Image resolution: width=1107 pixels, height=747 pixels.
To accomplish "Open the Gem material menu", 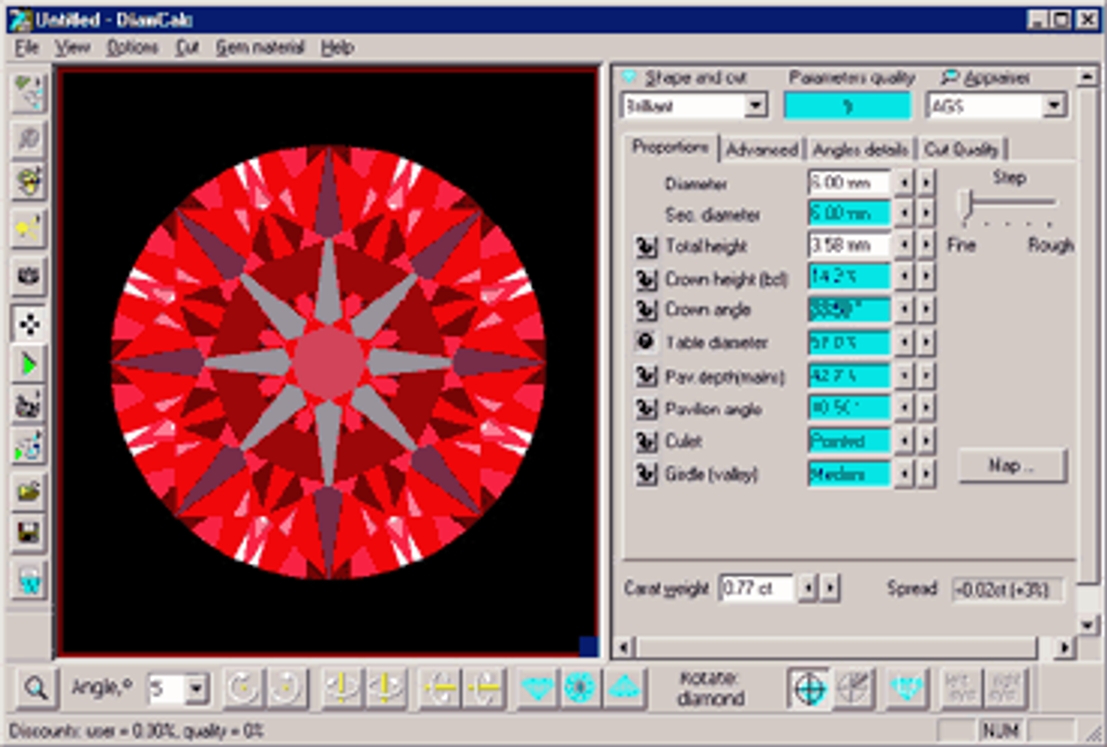I will coord(260,47).
